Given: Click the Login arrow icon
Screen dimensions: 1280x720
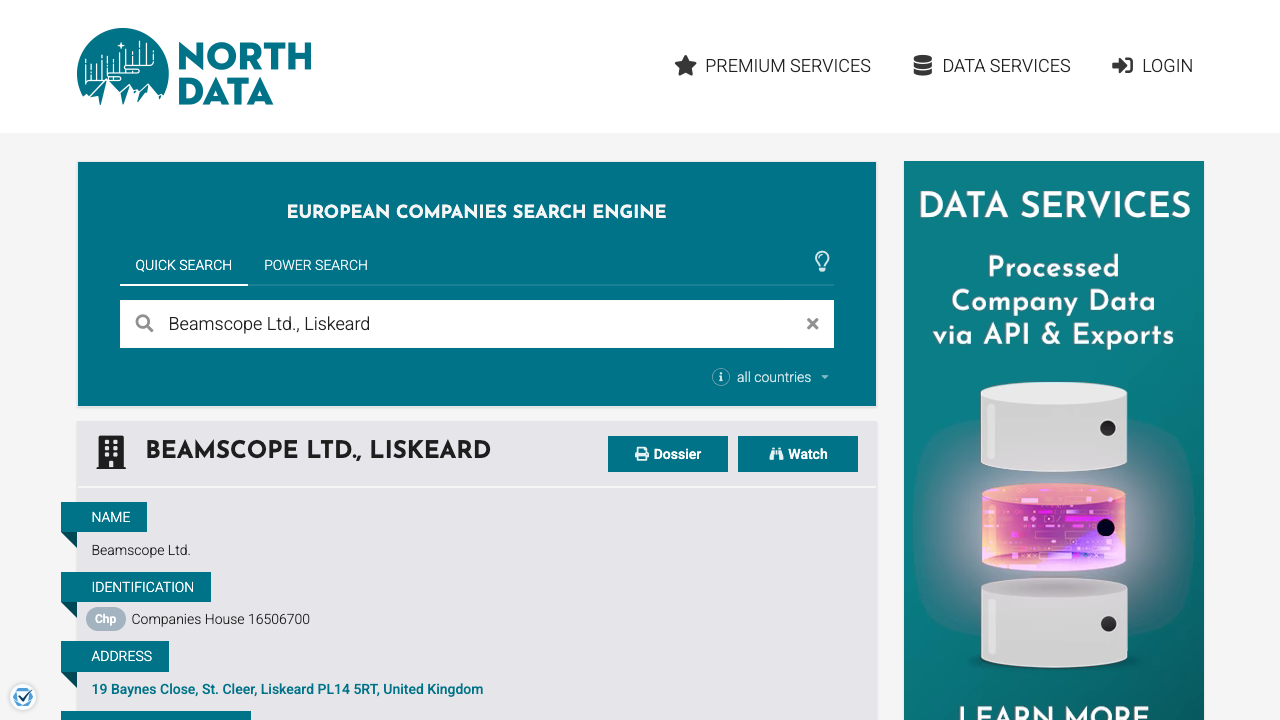Looking at the screenshot, I should (x=1123, y=65).
